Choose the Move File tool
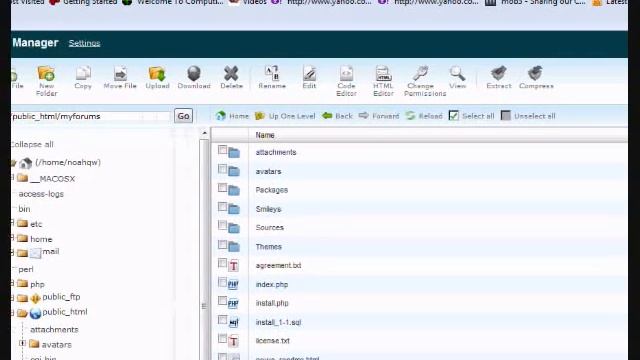Viewport: 640px width, 360px height. pos(120,78)
